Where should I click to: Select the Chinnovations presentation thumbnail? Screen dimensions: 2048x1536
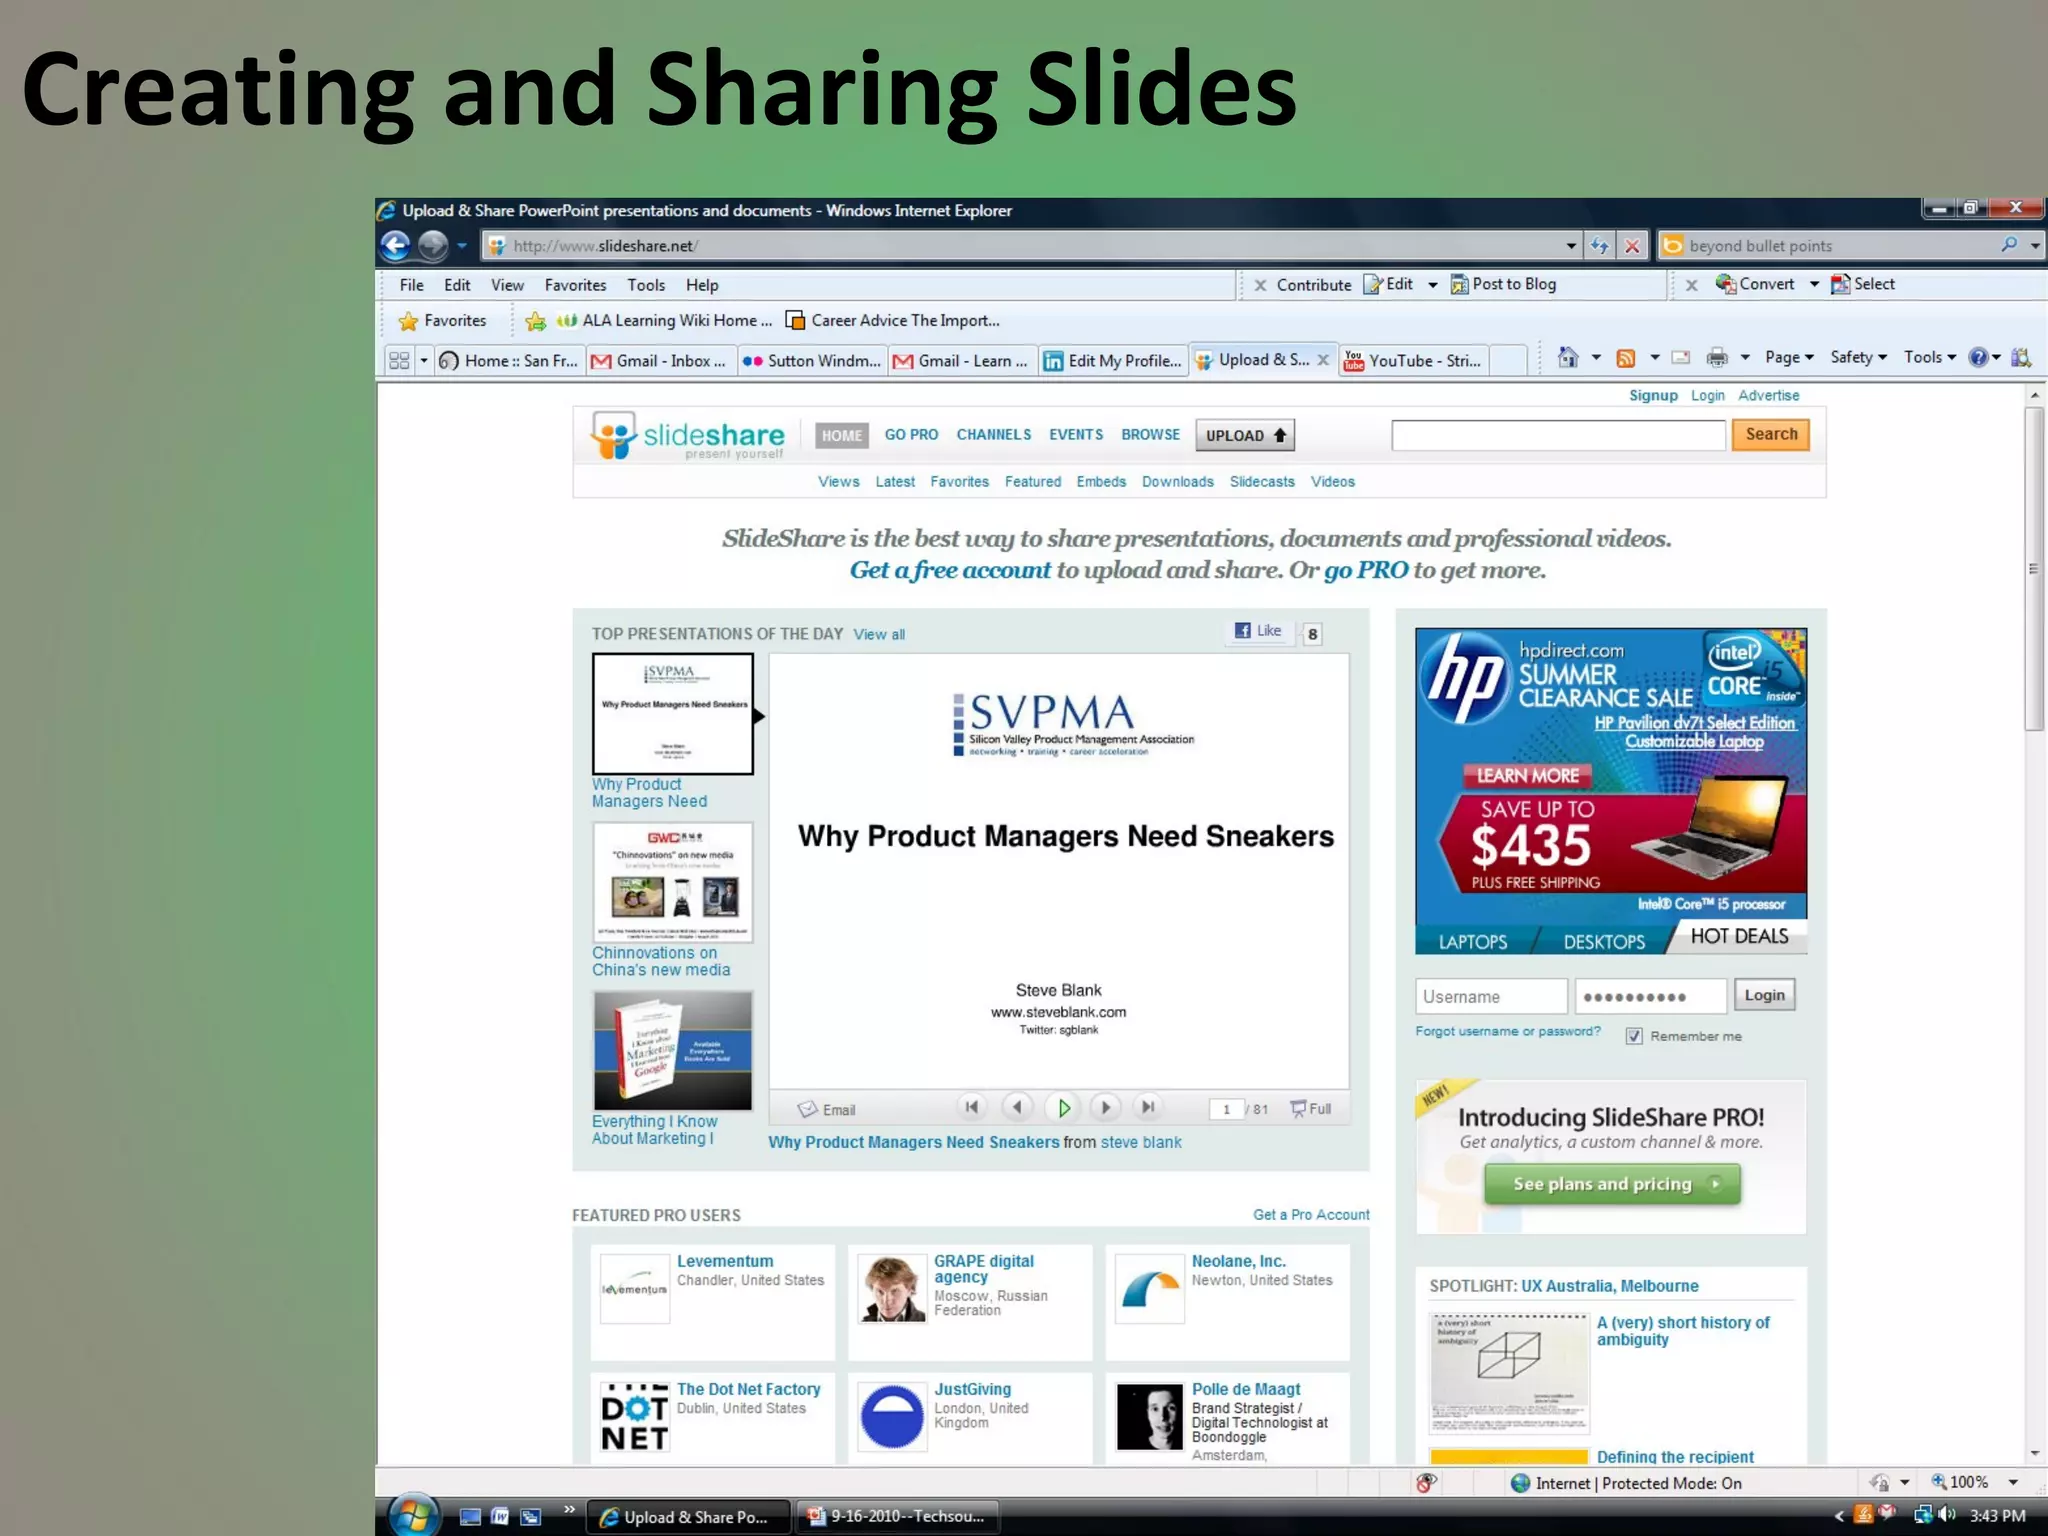pos(672,882)
